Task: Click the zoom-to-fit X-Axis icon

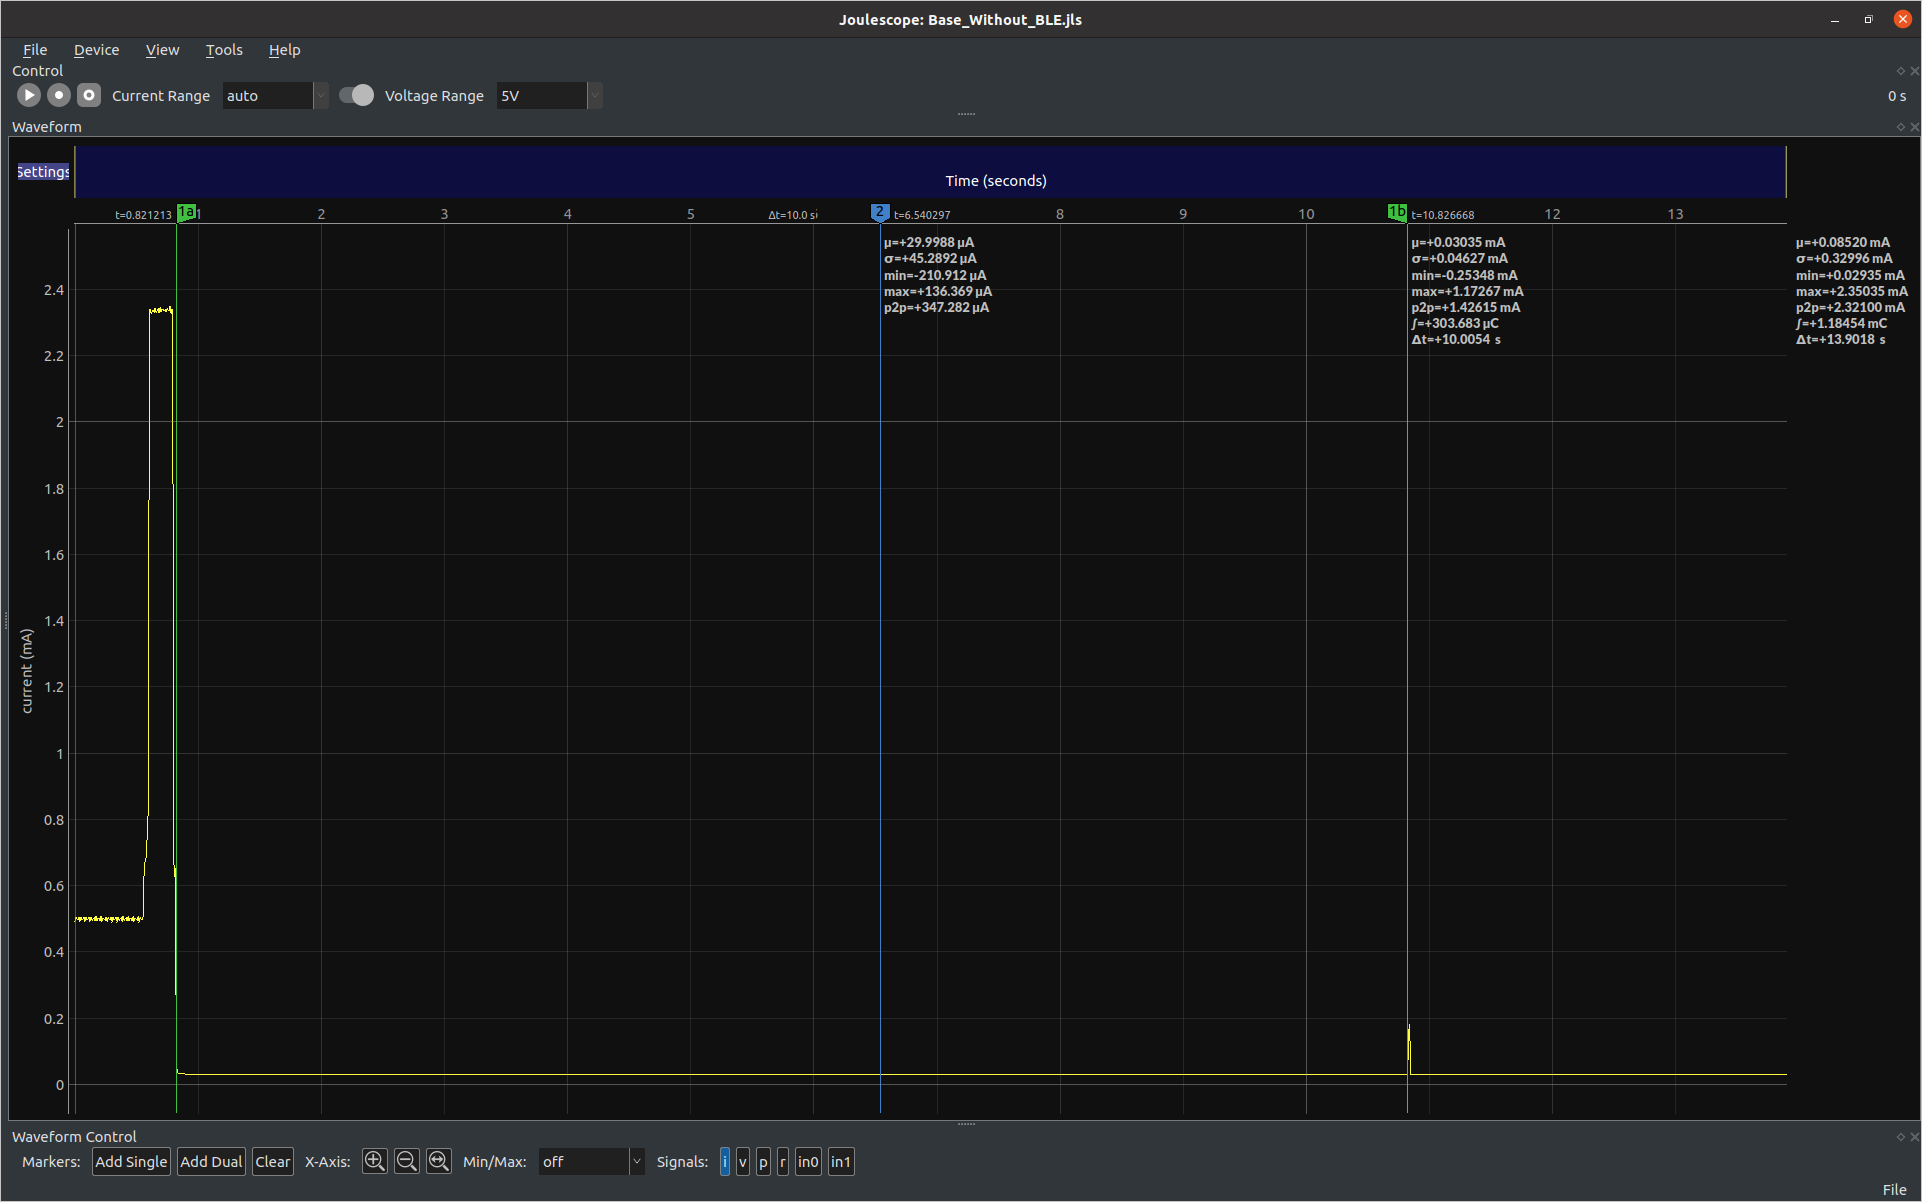Action: 438,1161
